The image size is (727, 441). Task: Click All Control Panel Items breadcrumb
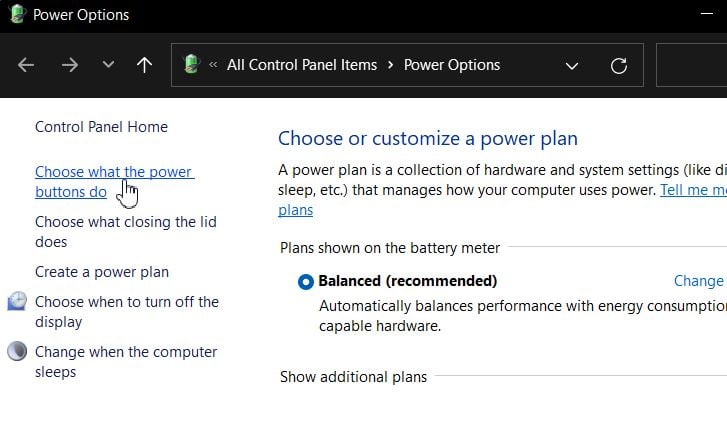tap(302, 65)
